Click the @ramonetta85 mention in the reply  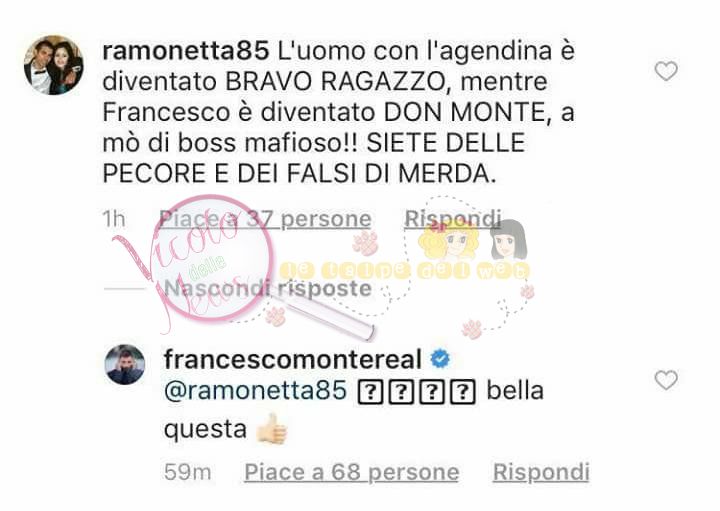pos(255,391)
